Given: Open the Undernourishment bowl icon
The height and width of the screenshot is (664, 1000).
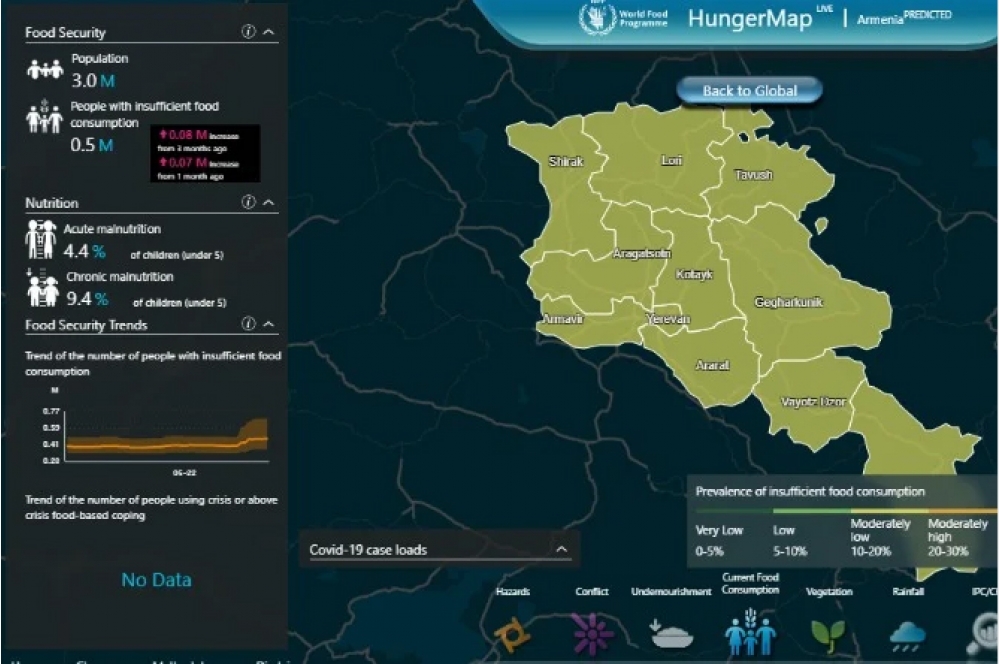Looking at the screenshot, I should click(x=671, y=634).
